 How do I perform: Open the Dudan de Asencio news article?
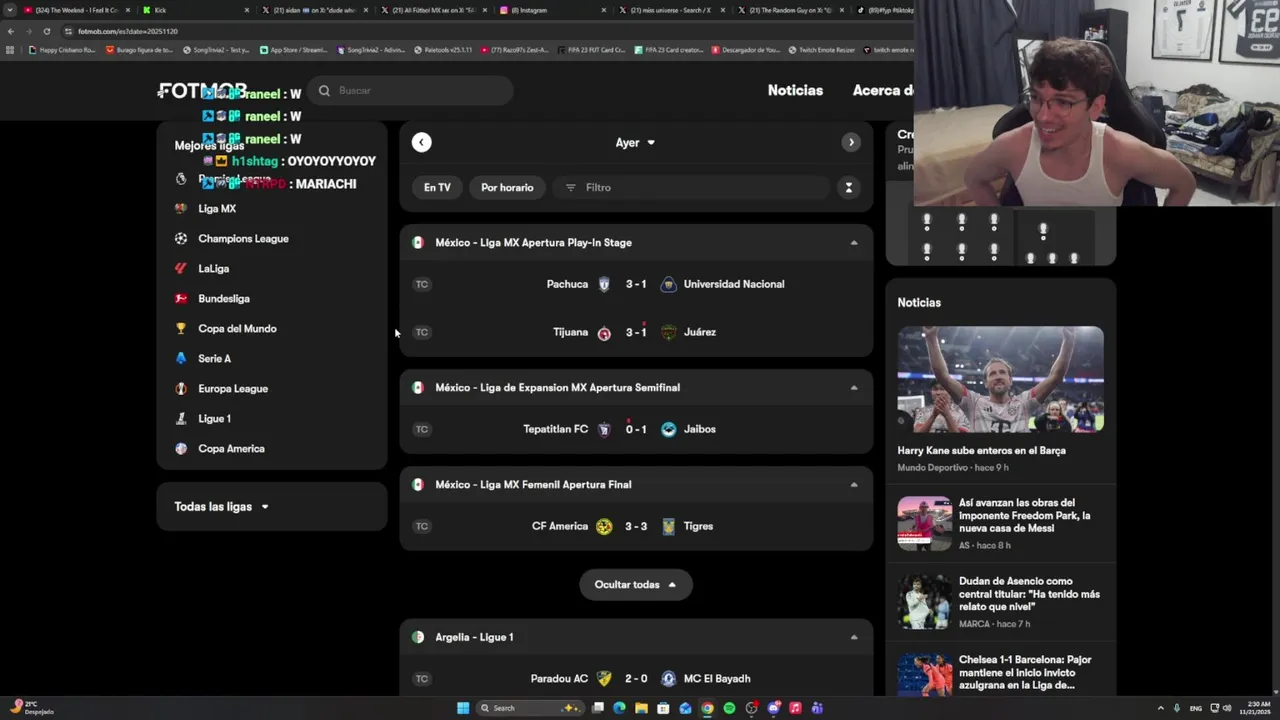pyautogui.click(x=1029, y=594)
